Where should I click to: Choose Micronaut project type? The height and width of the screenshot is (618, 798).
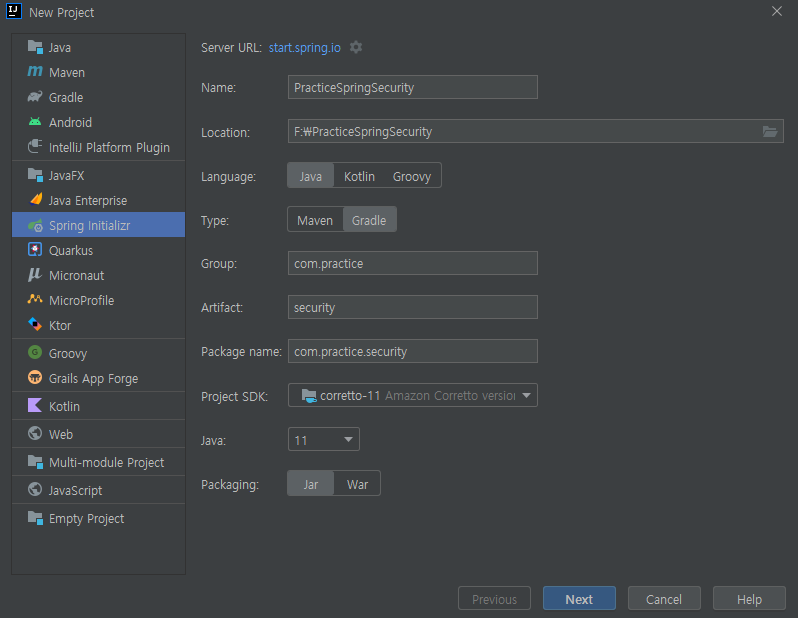[x=98, y=275]
